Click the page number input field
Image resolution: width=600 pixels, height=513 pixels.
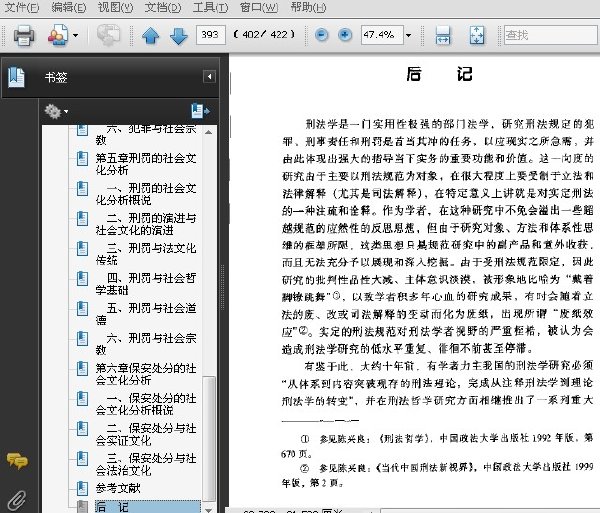pos(210,35)
